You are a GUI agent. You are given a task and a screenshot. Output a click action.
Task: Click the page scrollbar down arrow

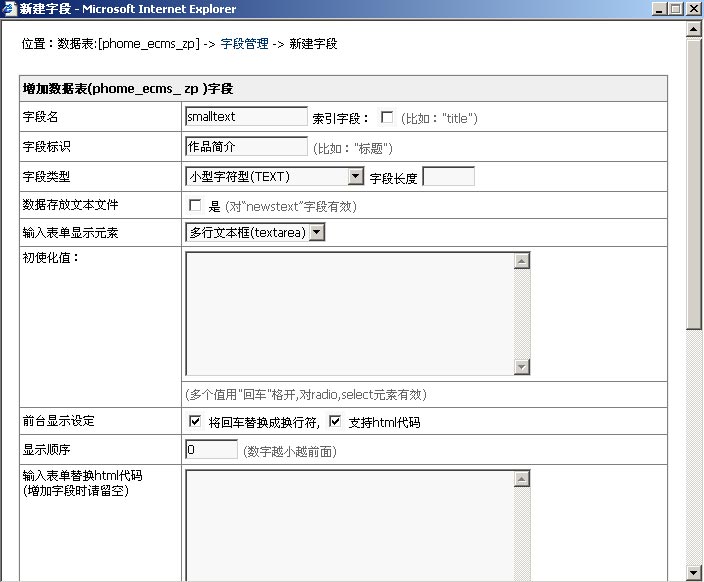click(694, 573)
